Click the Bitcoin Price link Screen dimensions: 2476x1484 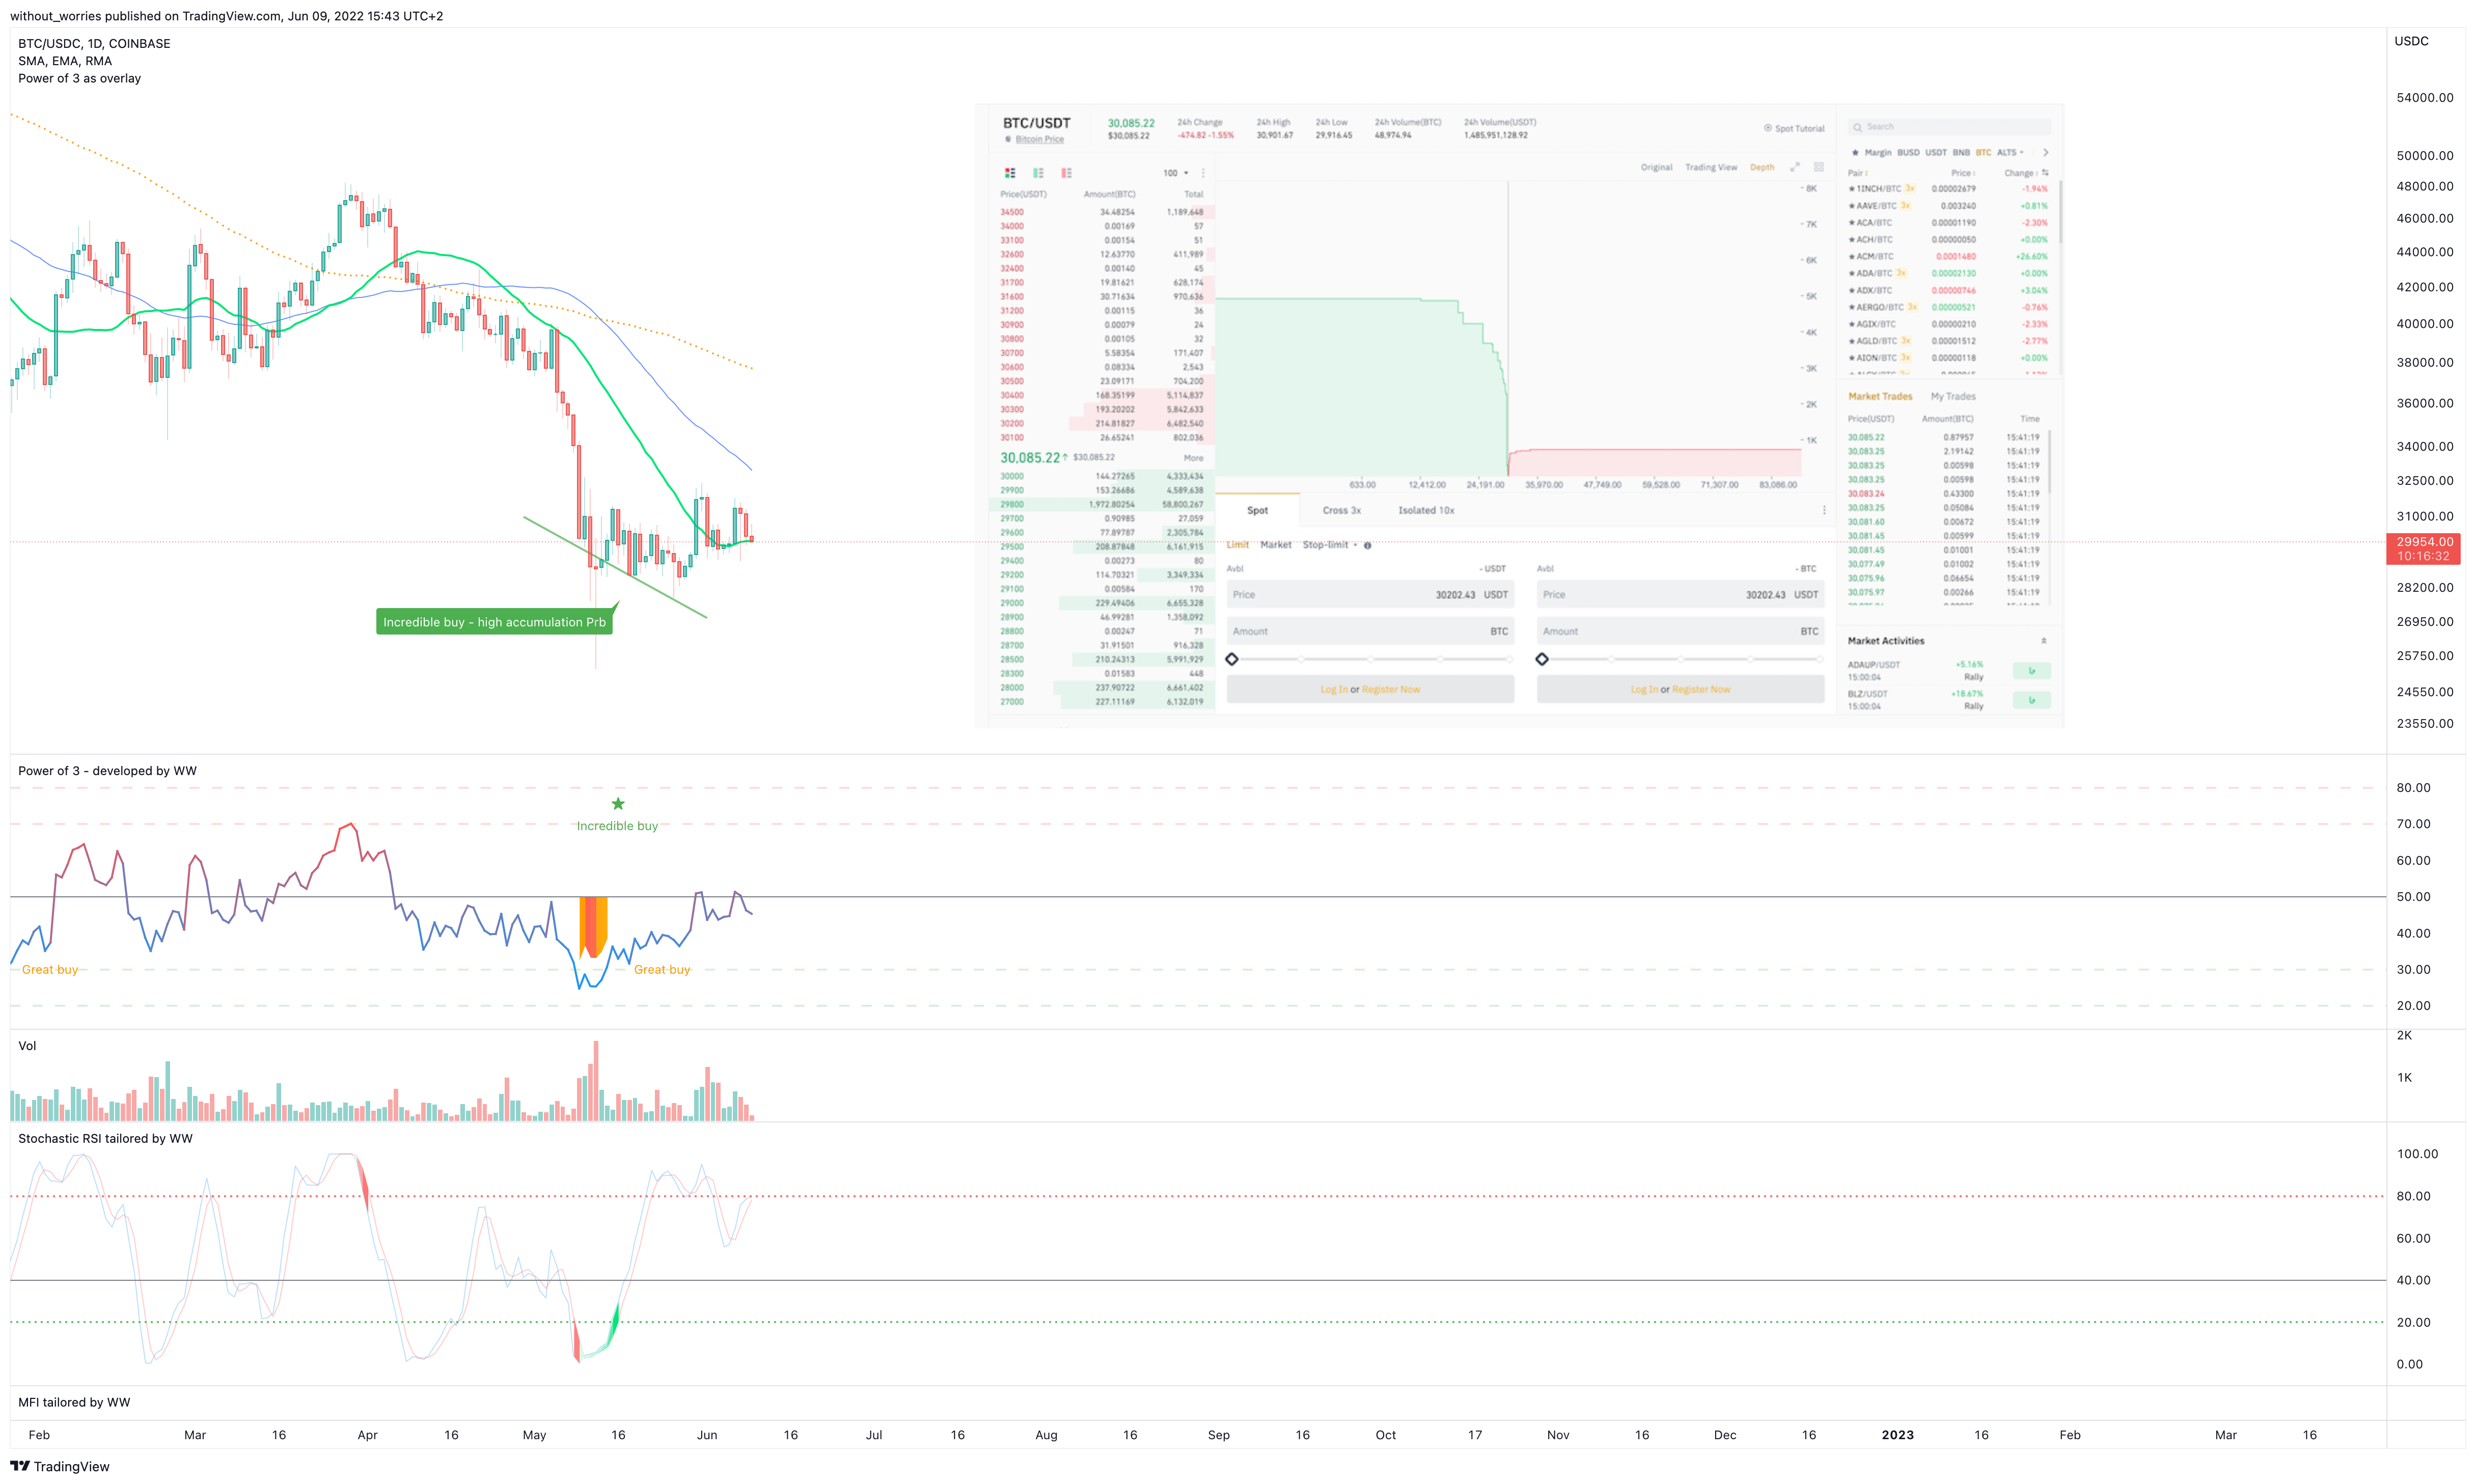(1039, 139)
